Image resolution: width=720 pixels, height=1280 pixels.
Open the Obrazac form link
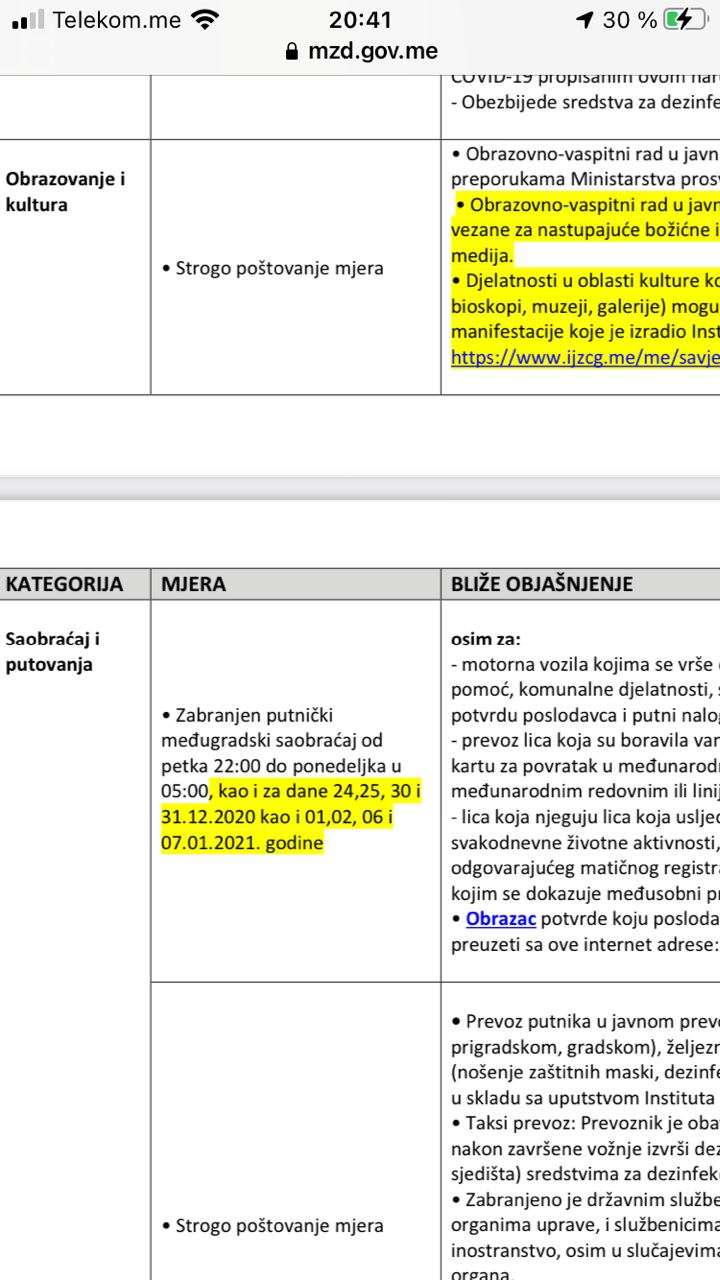[501, 917]
